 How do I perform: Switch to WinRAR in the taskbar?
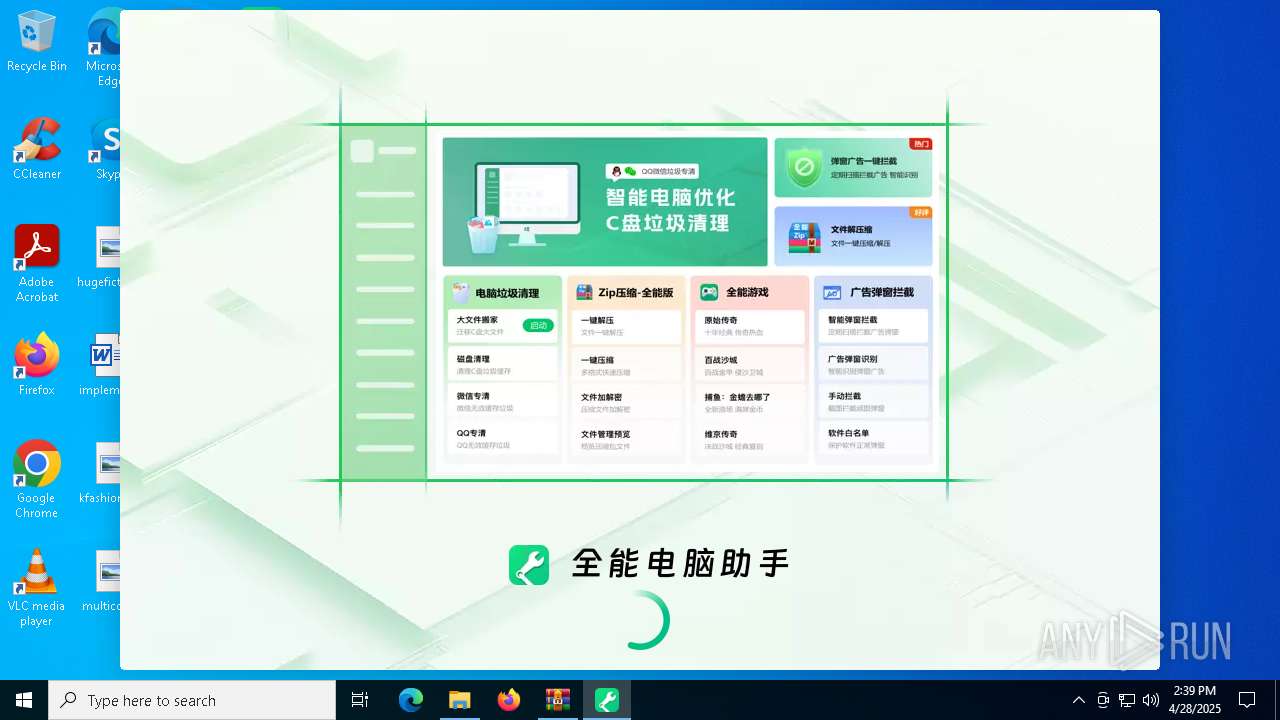click(x=557, y=700)
